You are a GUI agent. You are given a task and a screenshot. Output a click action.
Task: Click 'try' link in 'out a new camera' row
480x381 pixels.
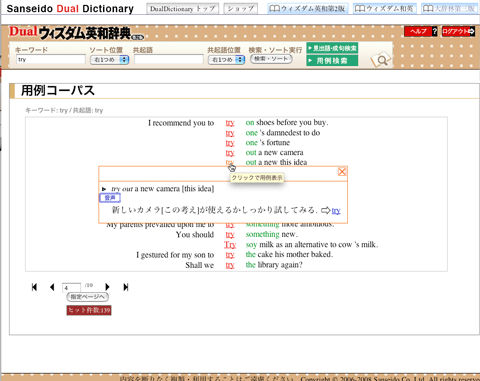pyautogui.click(x=230, y=153)
